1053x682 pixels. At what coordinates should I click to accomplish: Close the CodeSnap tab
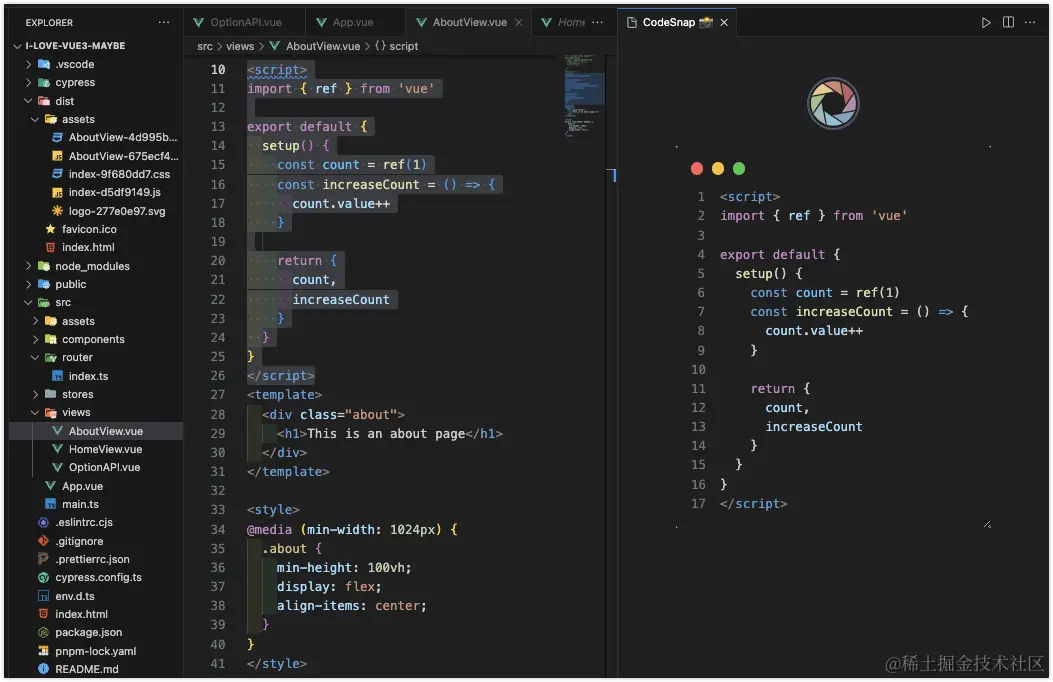tap(724, 22)
